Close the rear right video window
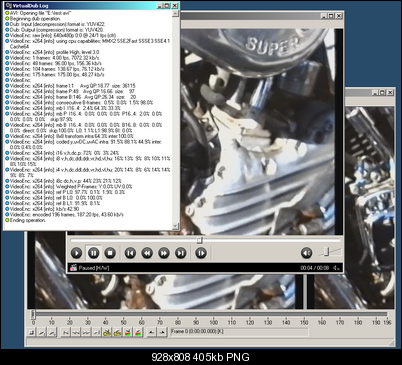 (390, 92)
